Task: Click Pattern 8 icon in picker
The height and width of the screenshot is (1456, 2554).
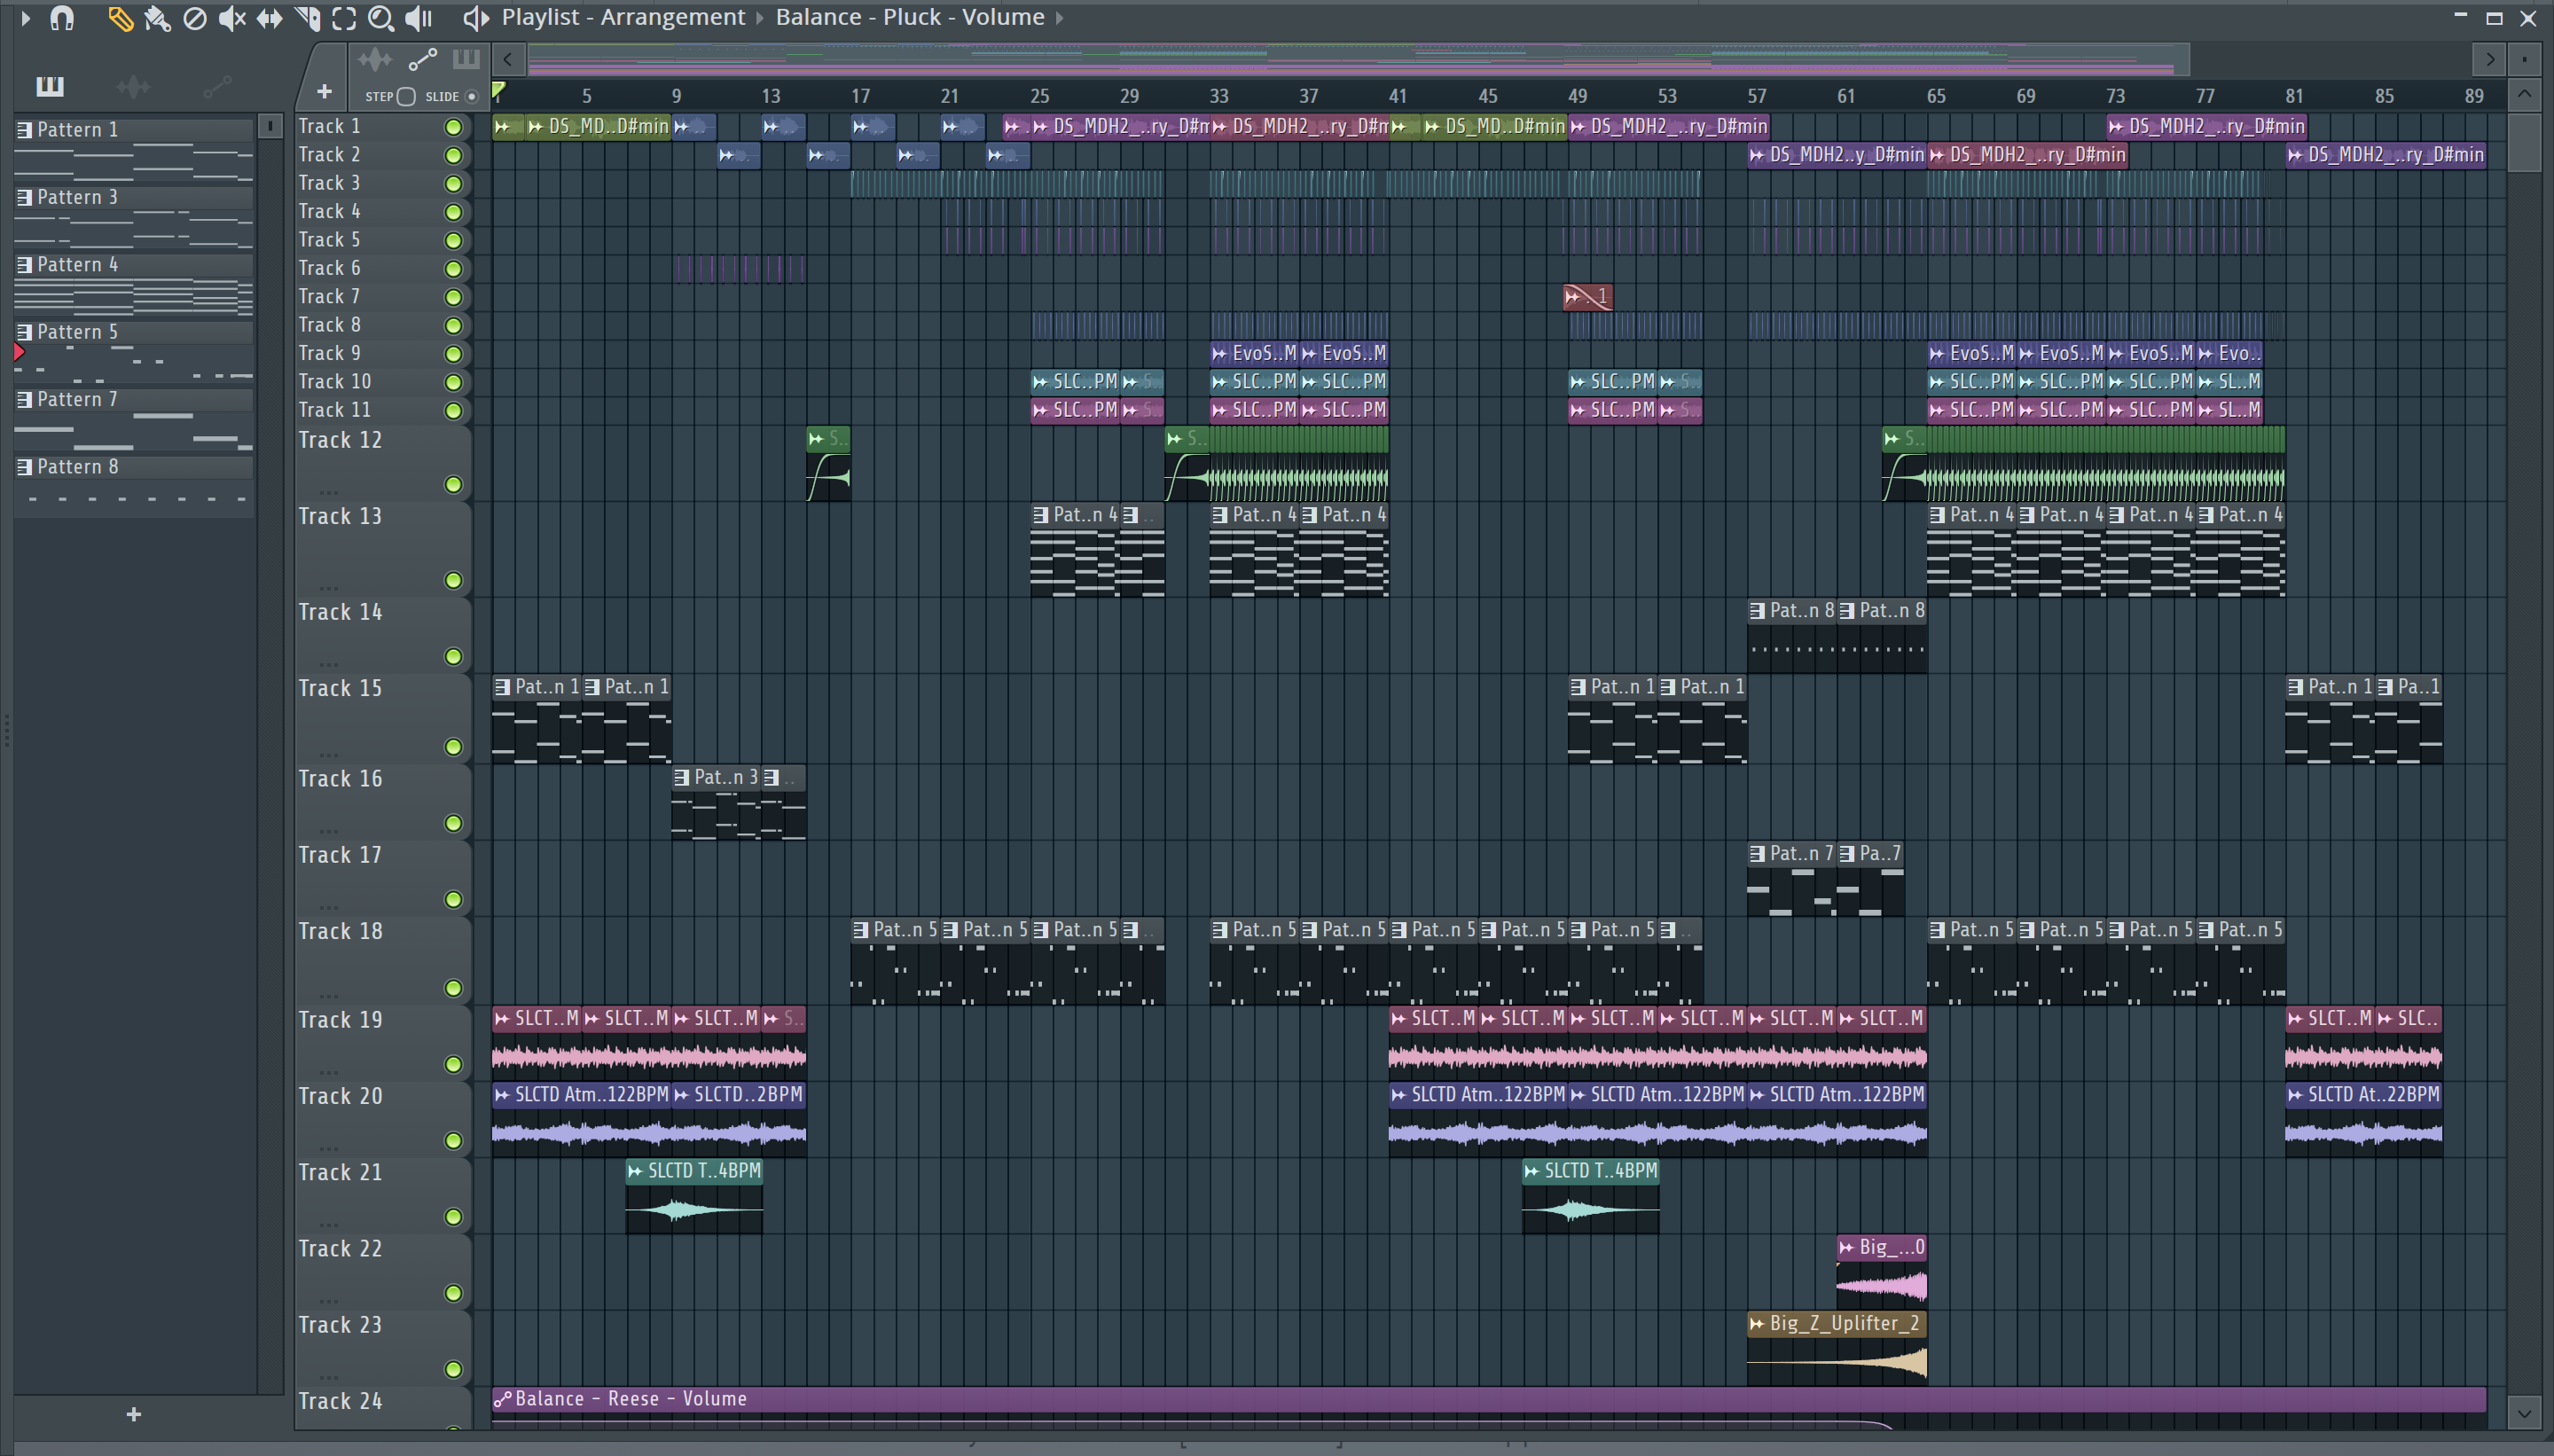Action: tap(25, 467)
